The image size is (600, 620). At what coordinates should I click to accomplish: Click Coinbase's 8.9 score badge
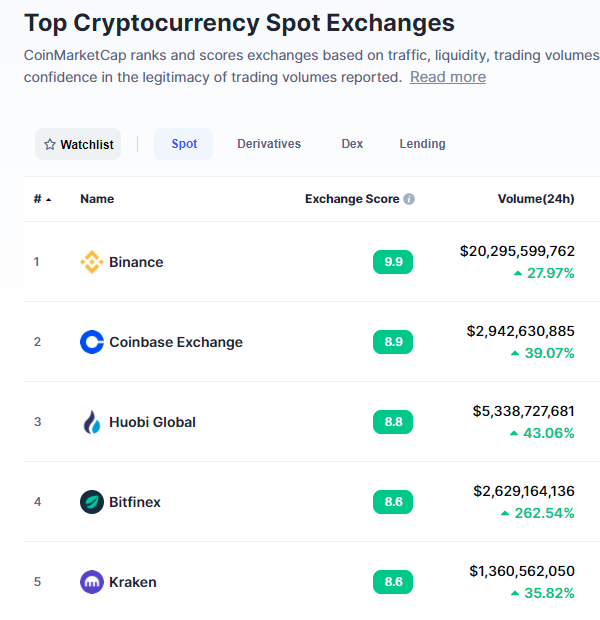[x=393, y=342]
